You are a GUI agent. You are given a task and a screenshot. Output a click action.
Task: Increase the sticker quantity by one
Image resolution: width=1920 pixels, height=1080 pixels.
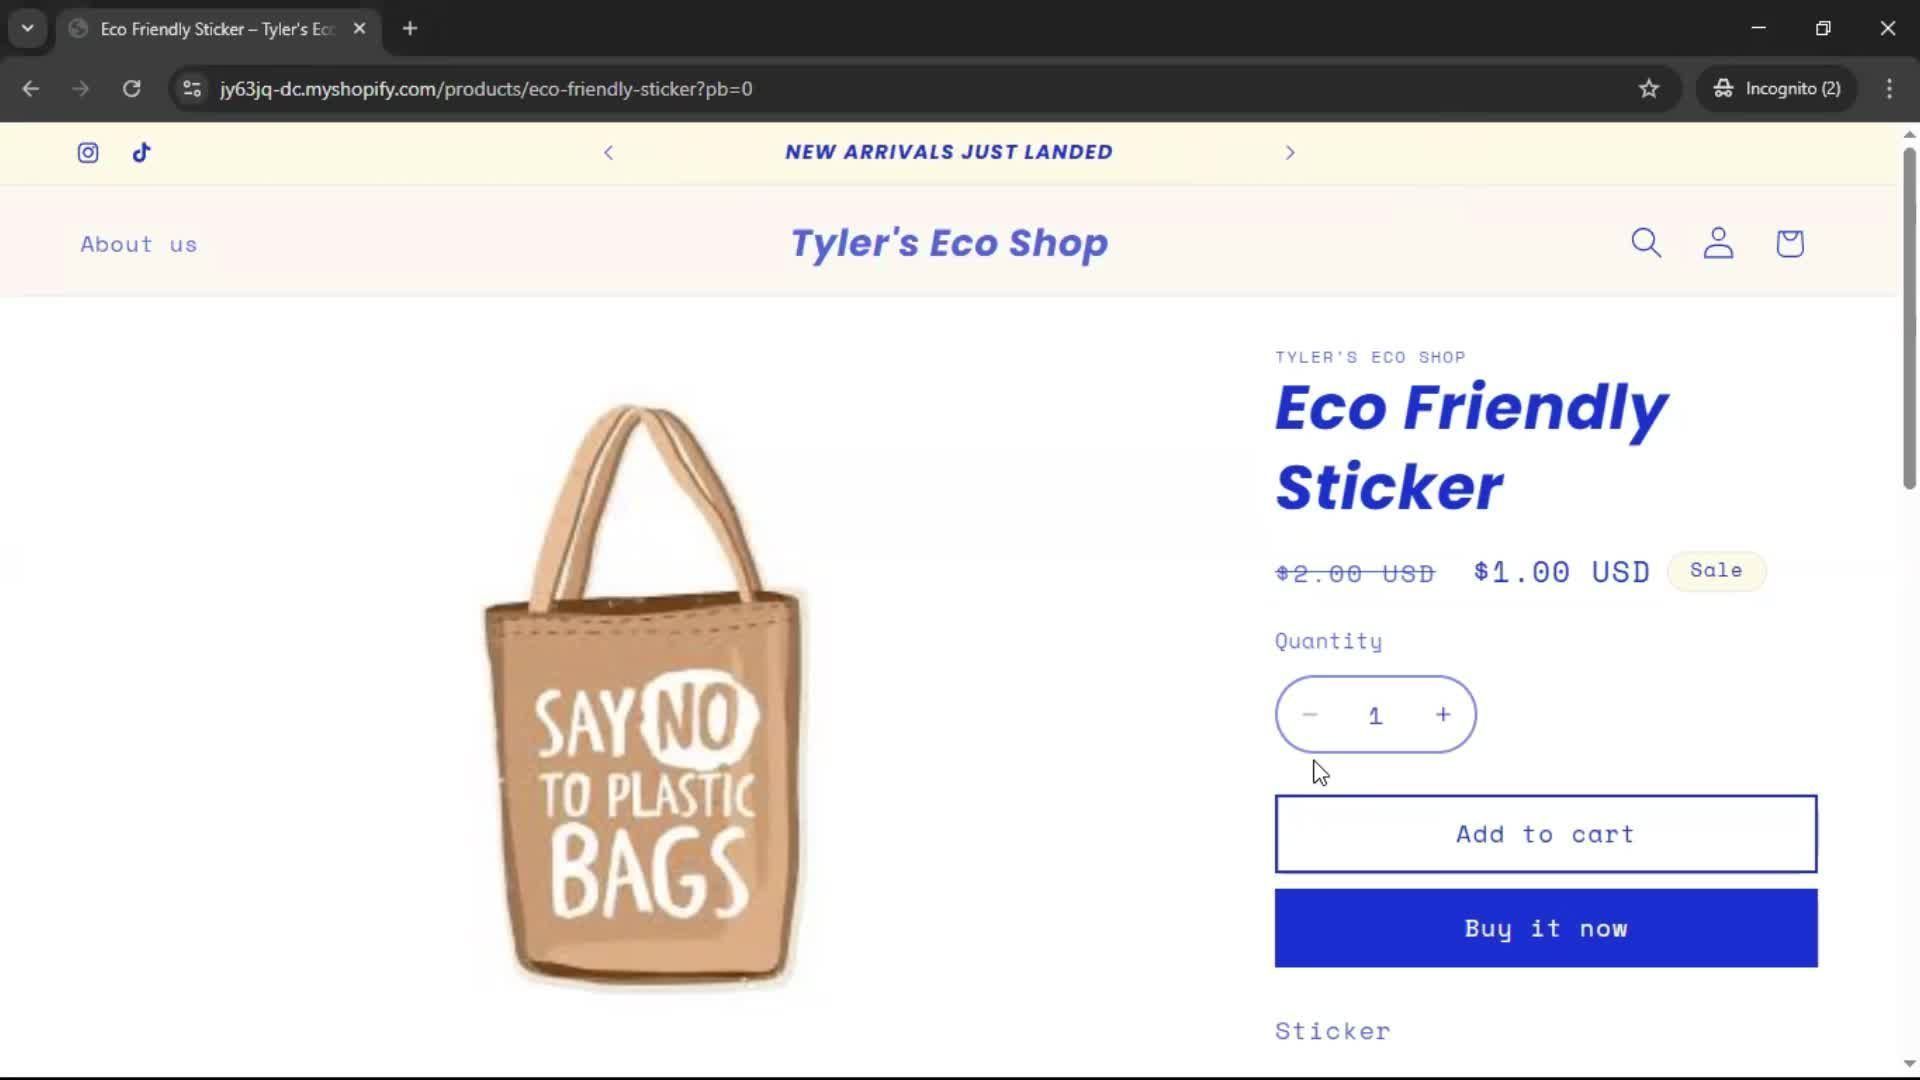tap(1442, 715)
